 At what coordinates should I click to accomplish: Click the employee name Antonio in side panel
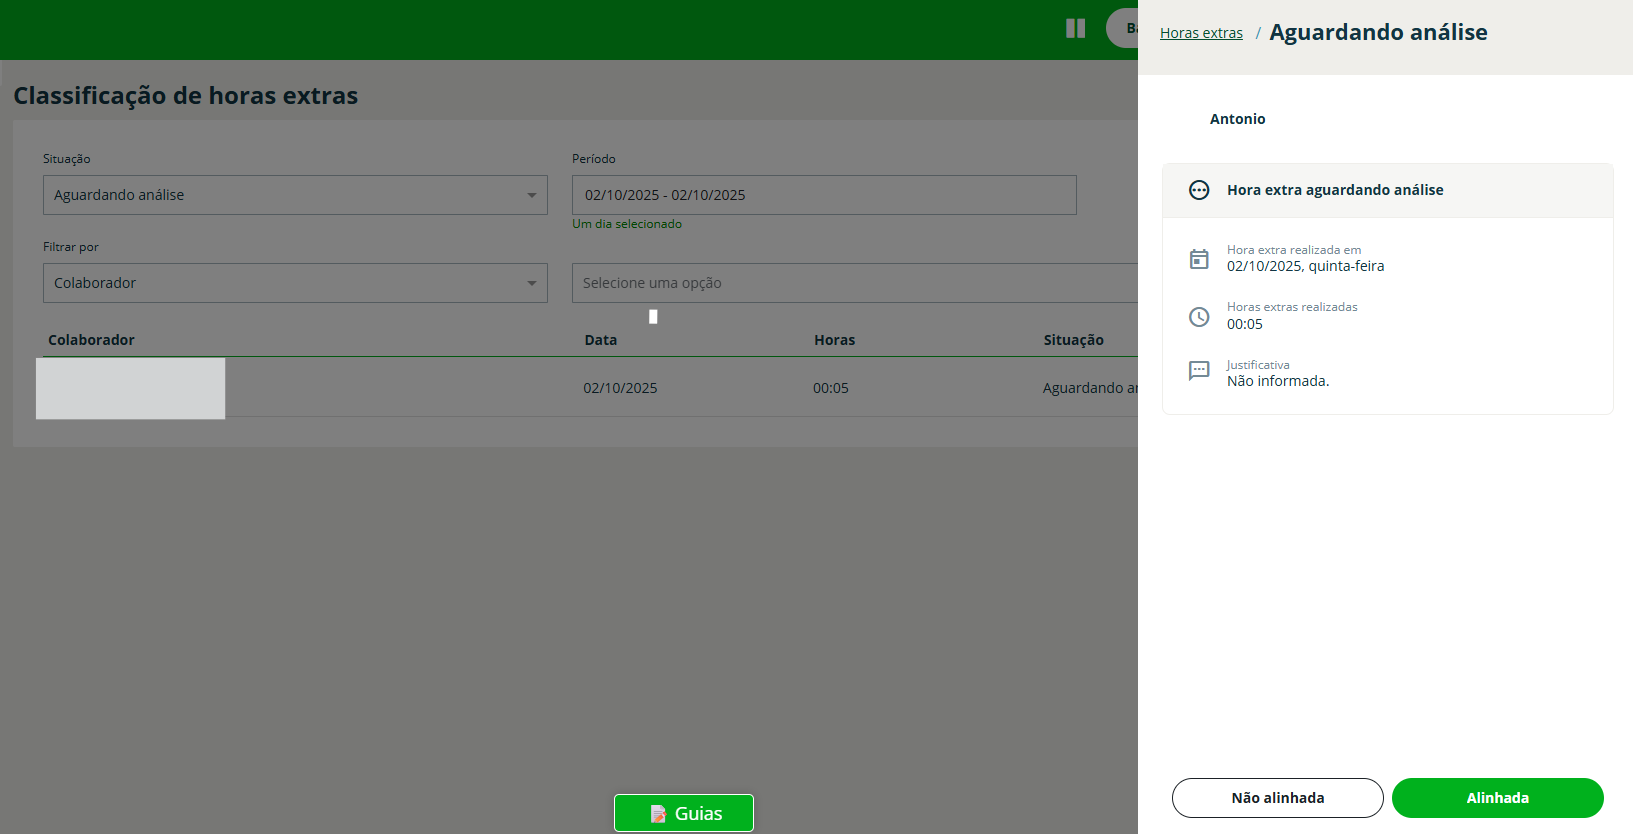tap(1237, 119)
